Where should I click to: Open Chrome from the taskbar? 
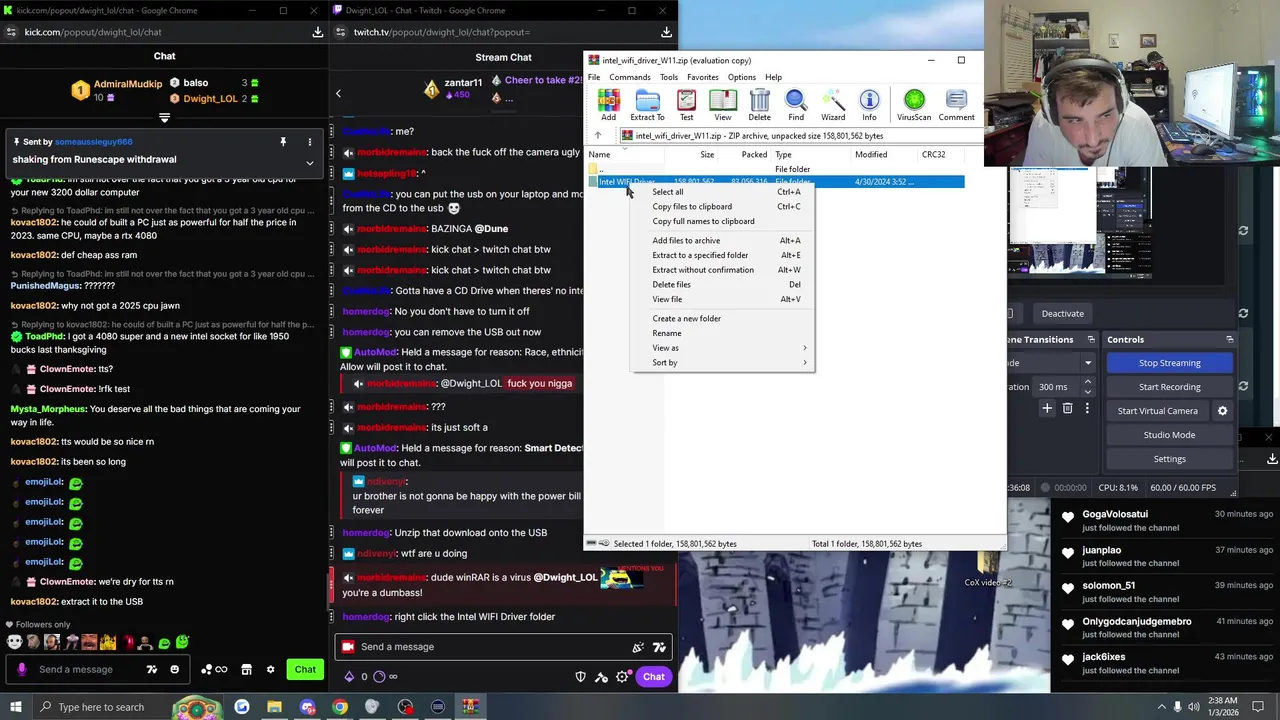340,707
